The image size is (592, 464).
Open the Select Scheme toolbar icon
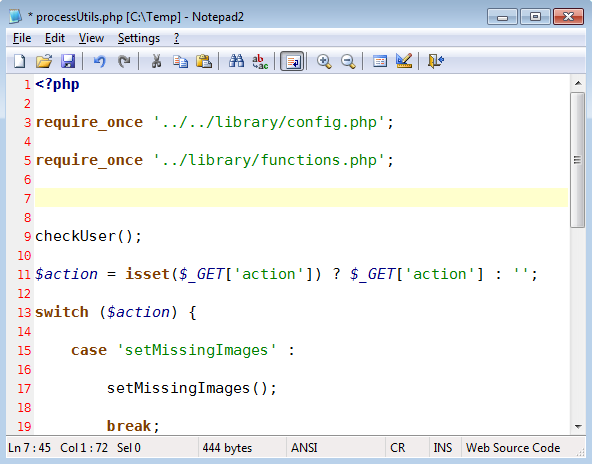(x=380, y=61)
